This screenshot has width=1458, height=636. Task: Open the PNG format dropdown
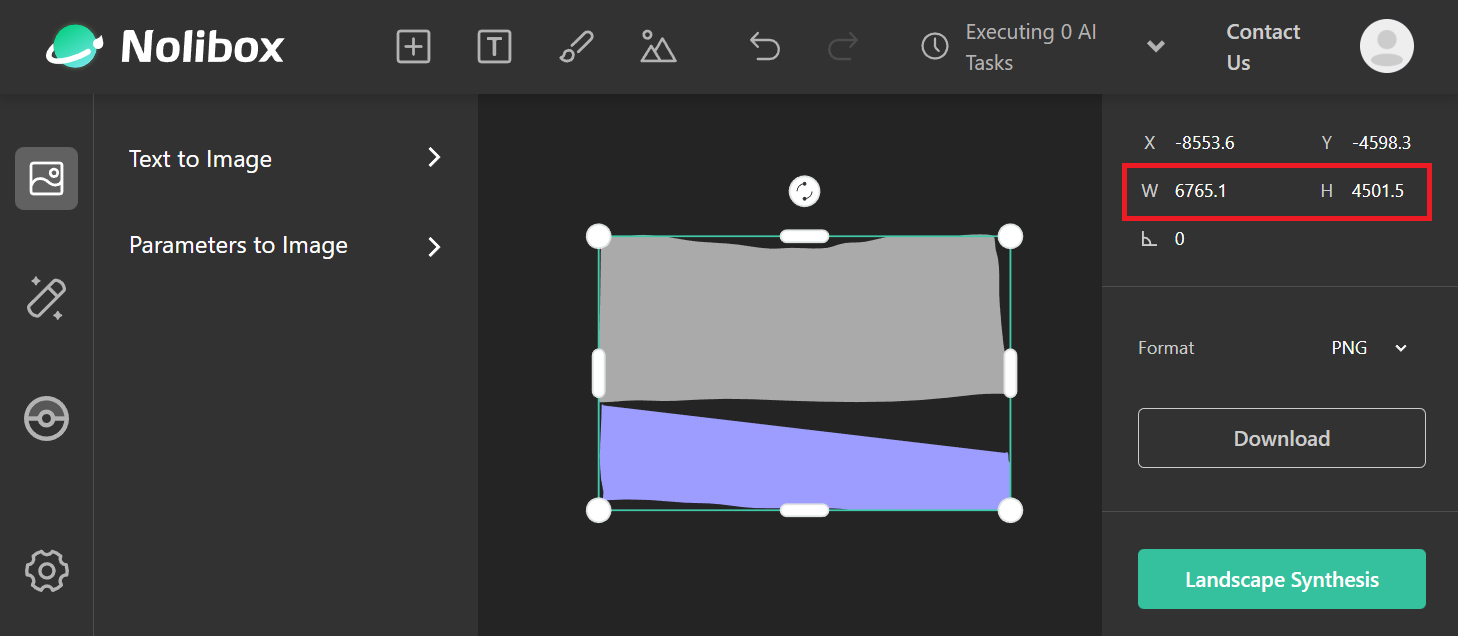tap(1368, 348)
